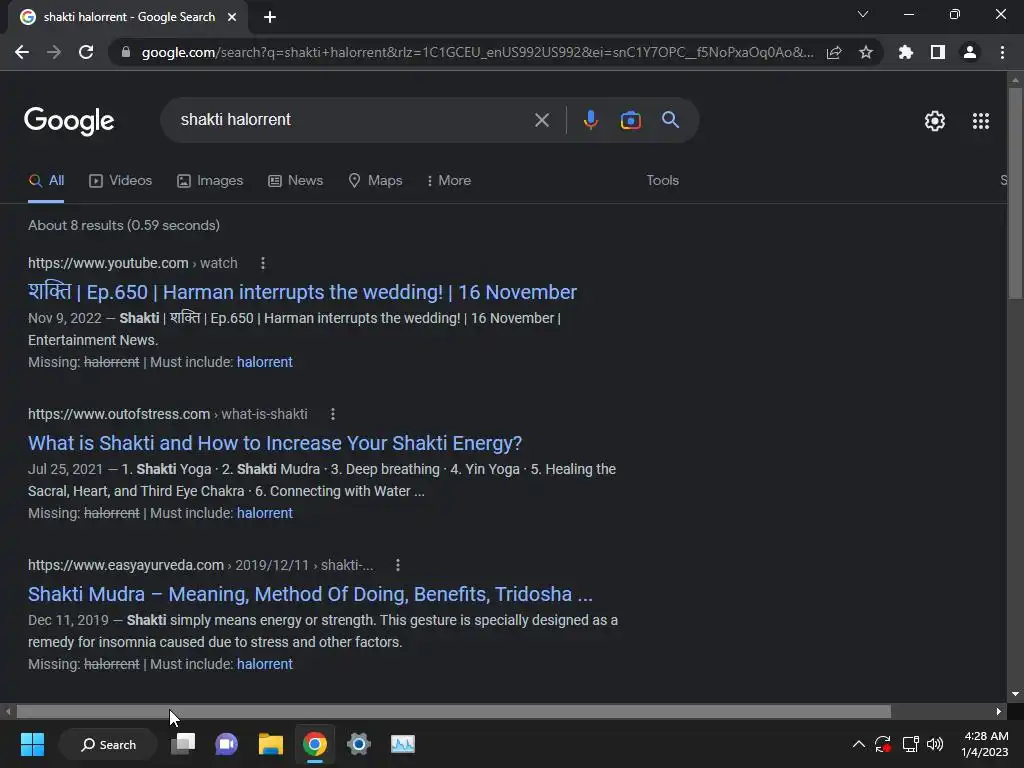Open network settings from the tray
1024x768 pixels.
coord(910,744)
